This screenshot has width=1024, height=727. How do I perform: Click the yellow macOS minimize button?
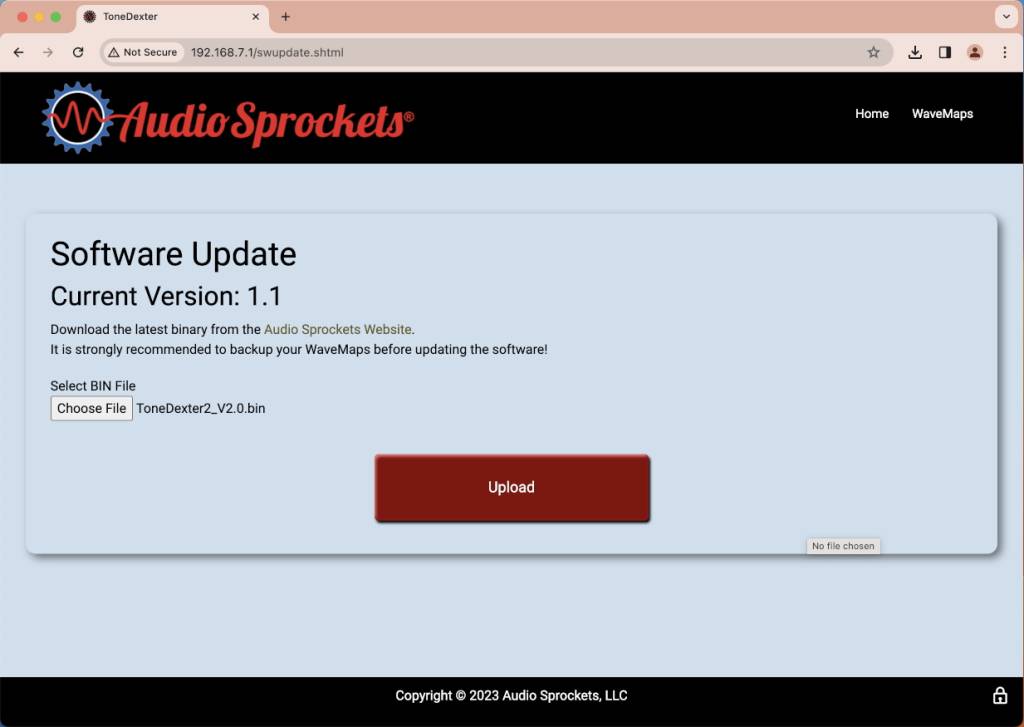[x=39, y=17]
